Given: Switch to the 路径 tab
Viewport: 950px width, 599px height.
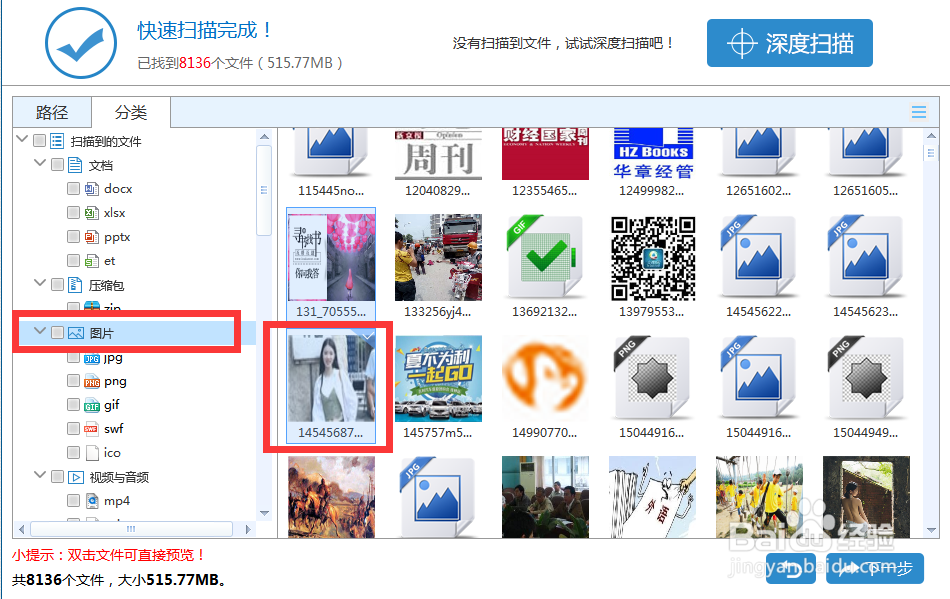Looking at the screenshot, I should pos(52,112).
